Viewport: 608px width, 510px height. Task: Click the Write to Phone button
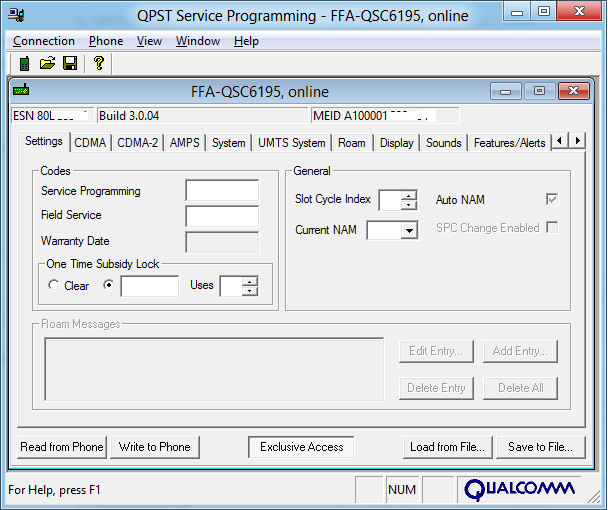(155, 447)
